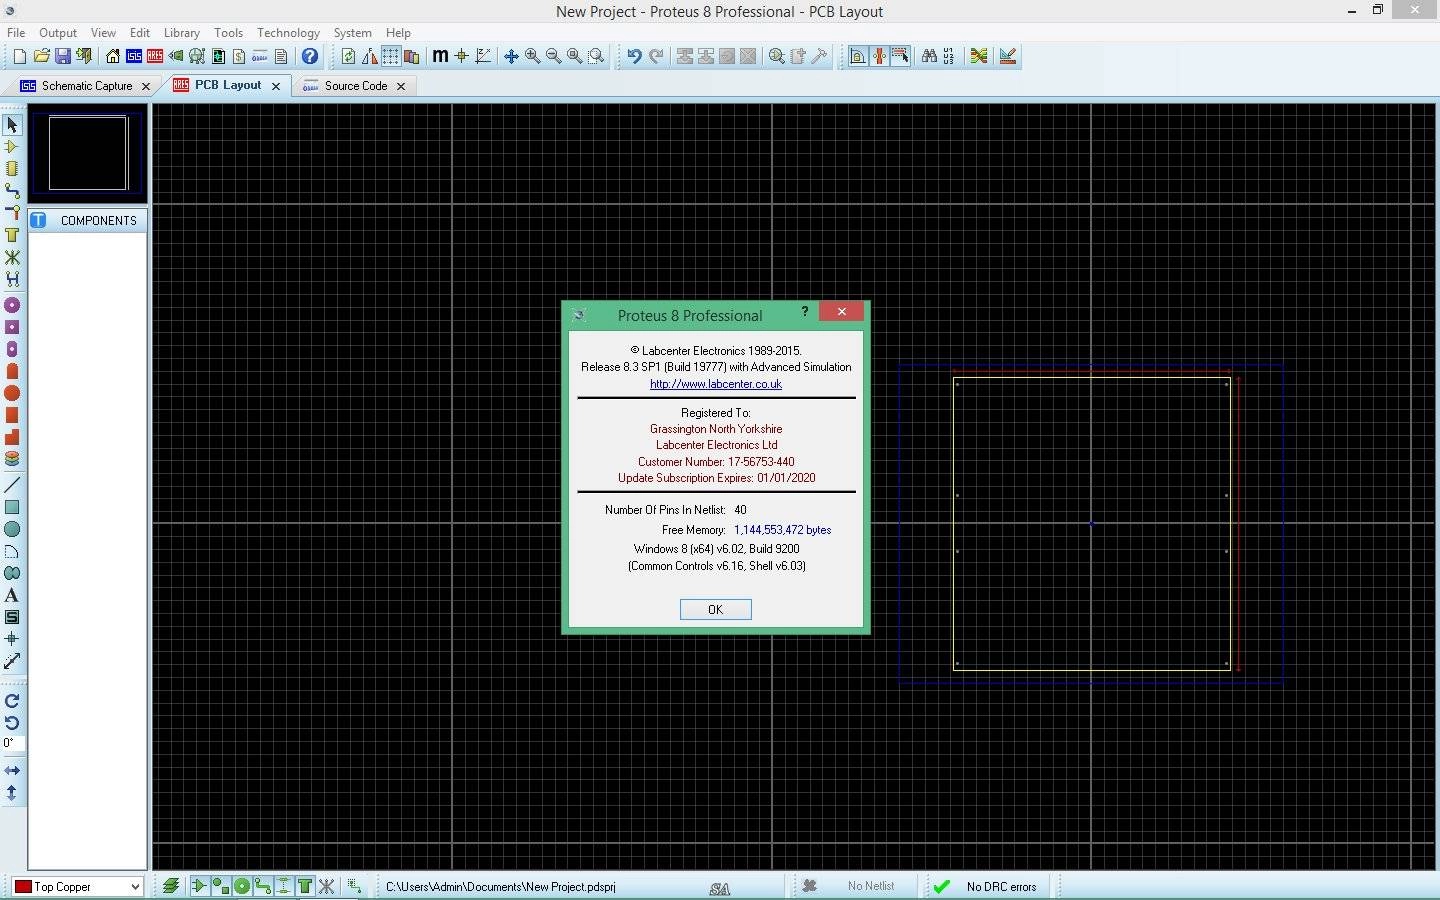
Task: Toggle metric units with the m button
Action: point(440,56)
